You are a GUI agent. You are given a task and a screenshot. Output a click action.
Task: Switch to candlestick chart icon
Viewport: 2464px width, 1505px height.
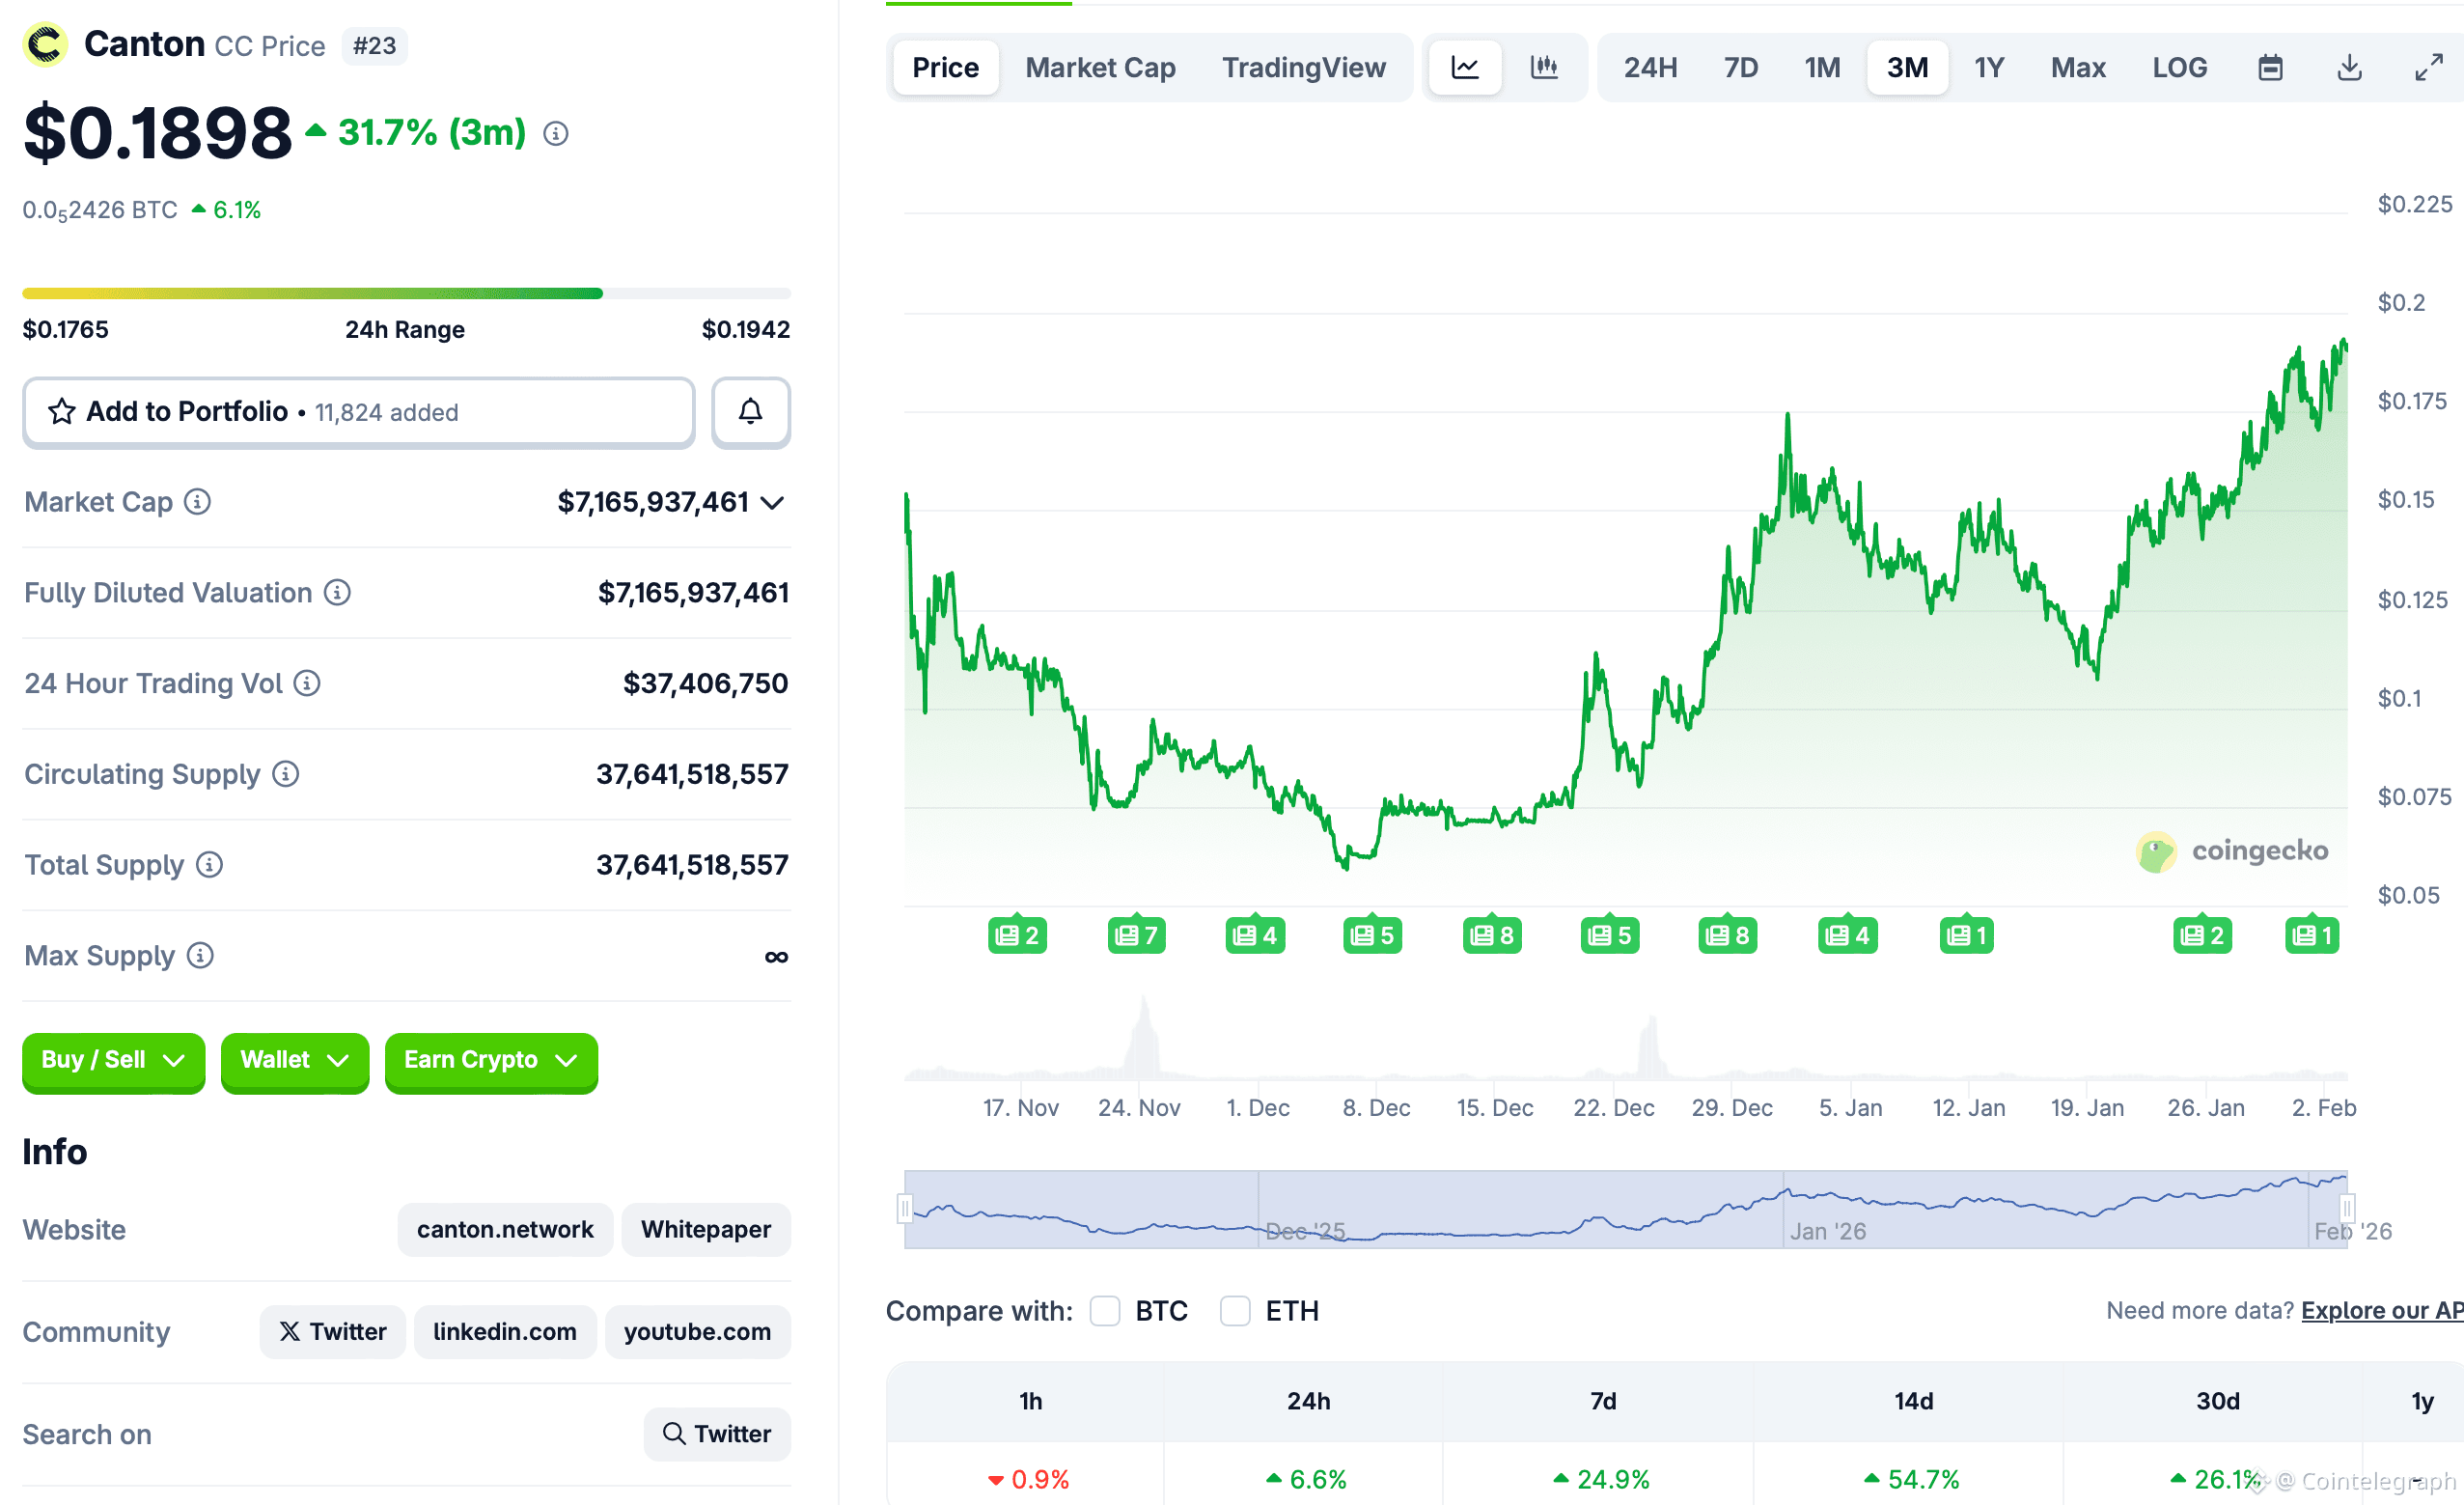1544,68
